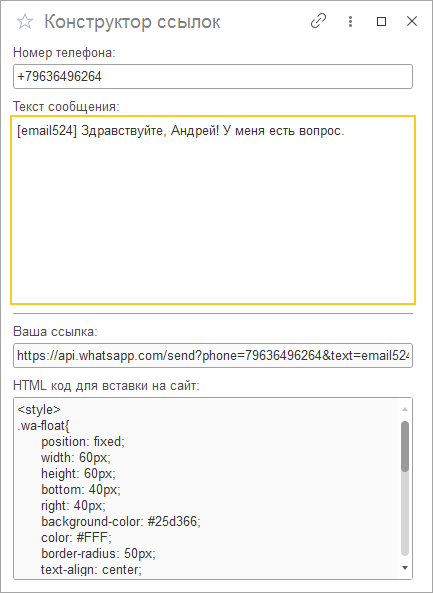The height and width of the screenshot is (593, 433).
Task: Maximize the Конструктор ссылок window
Action: point(382,22)
